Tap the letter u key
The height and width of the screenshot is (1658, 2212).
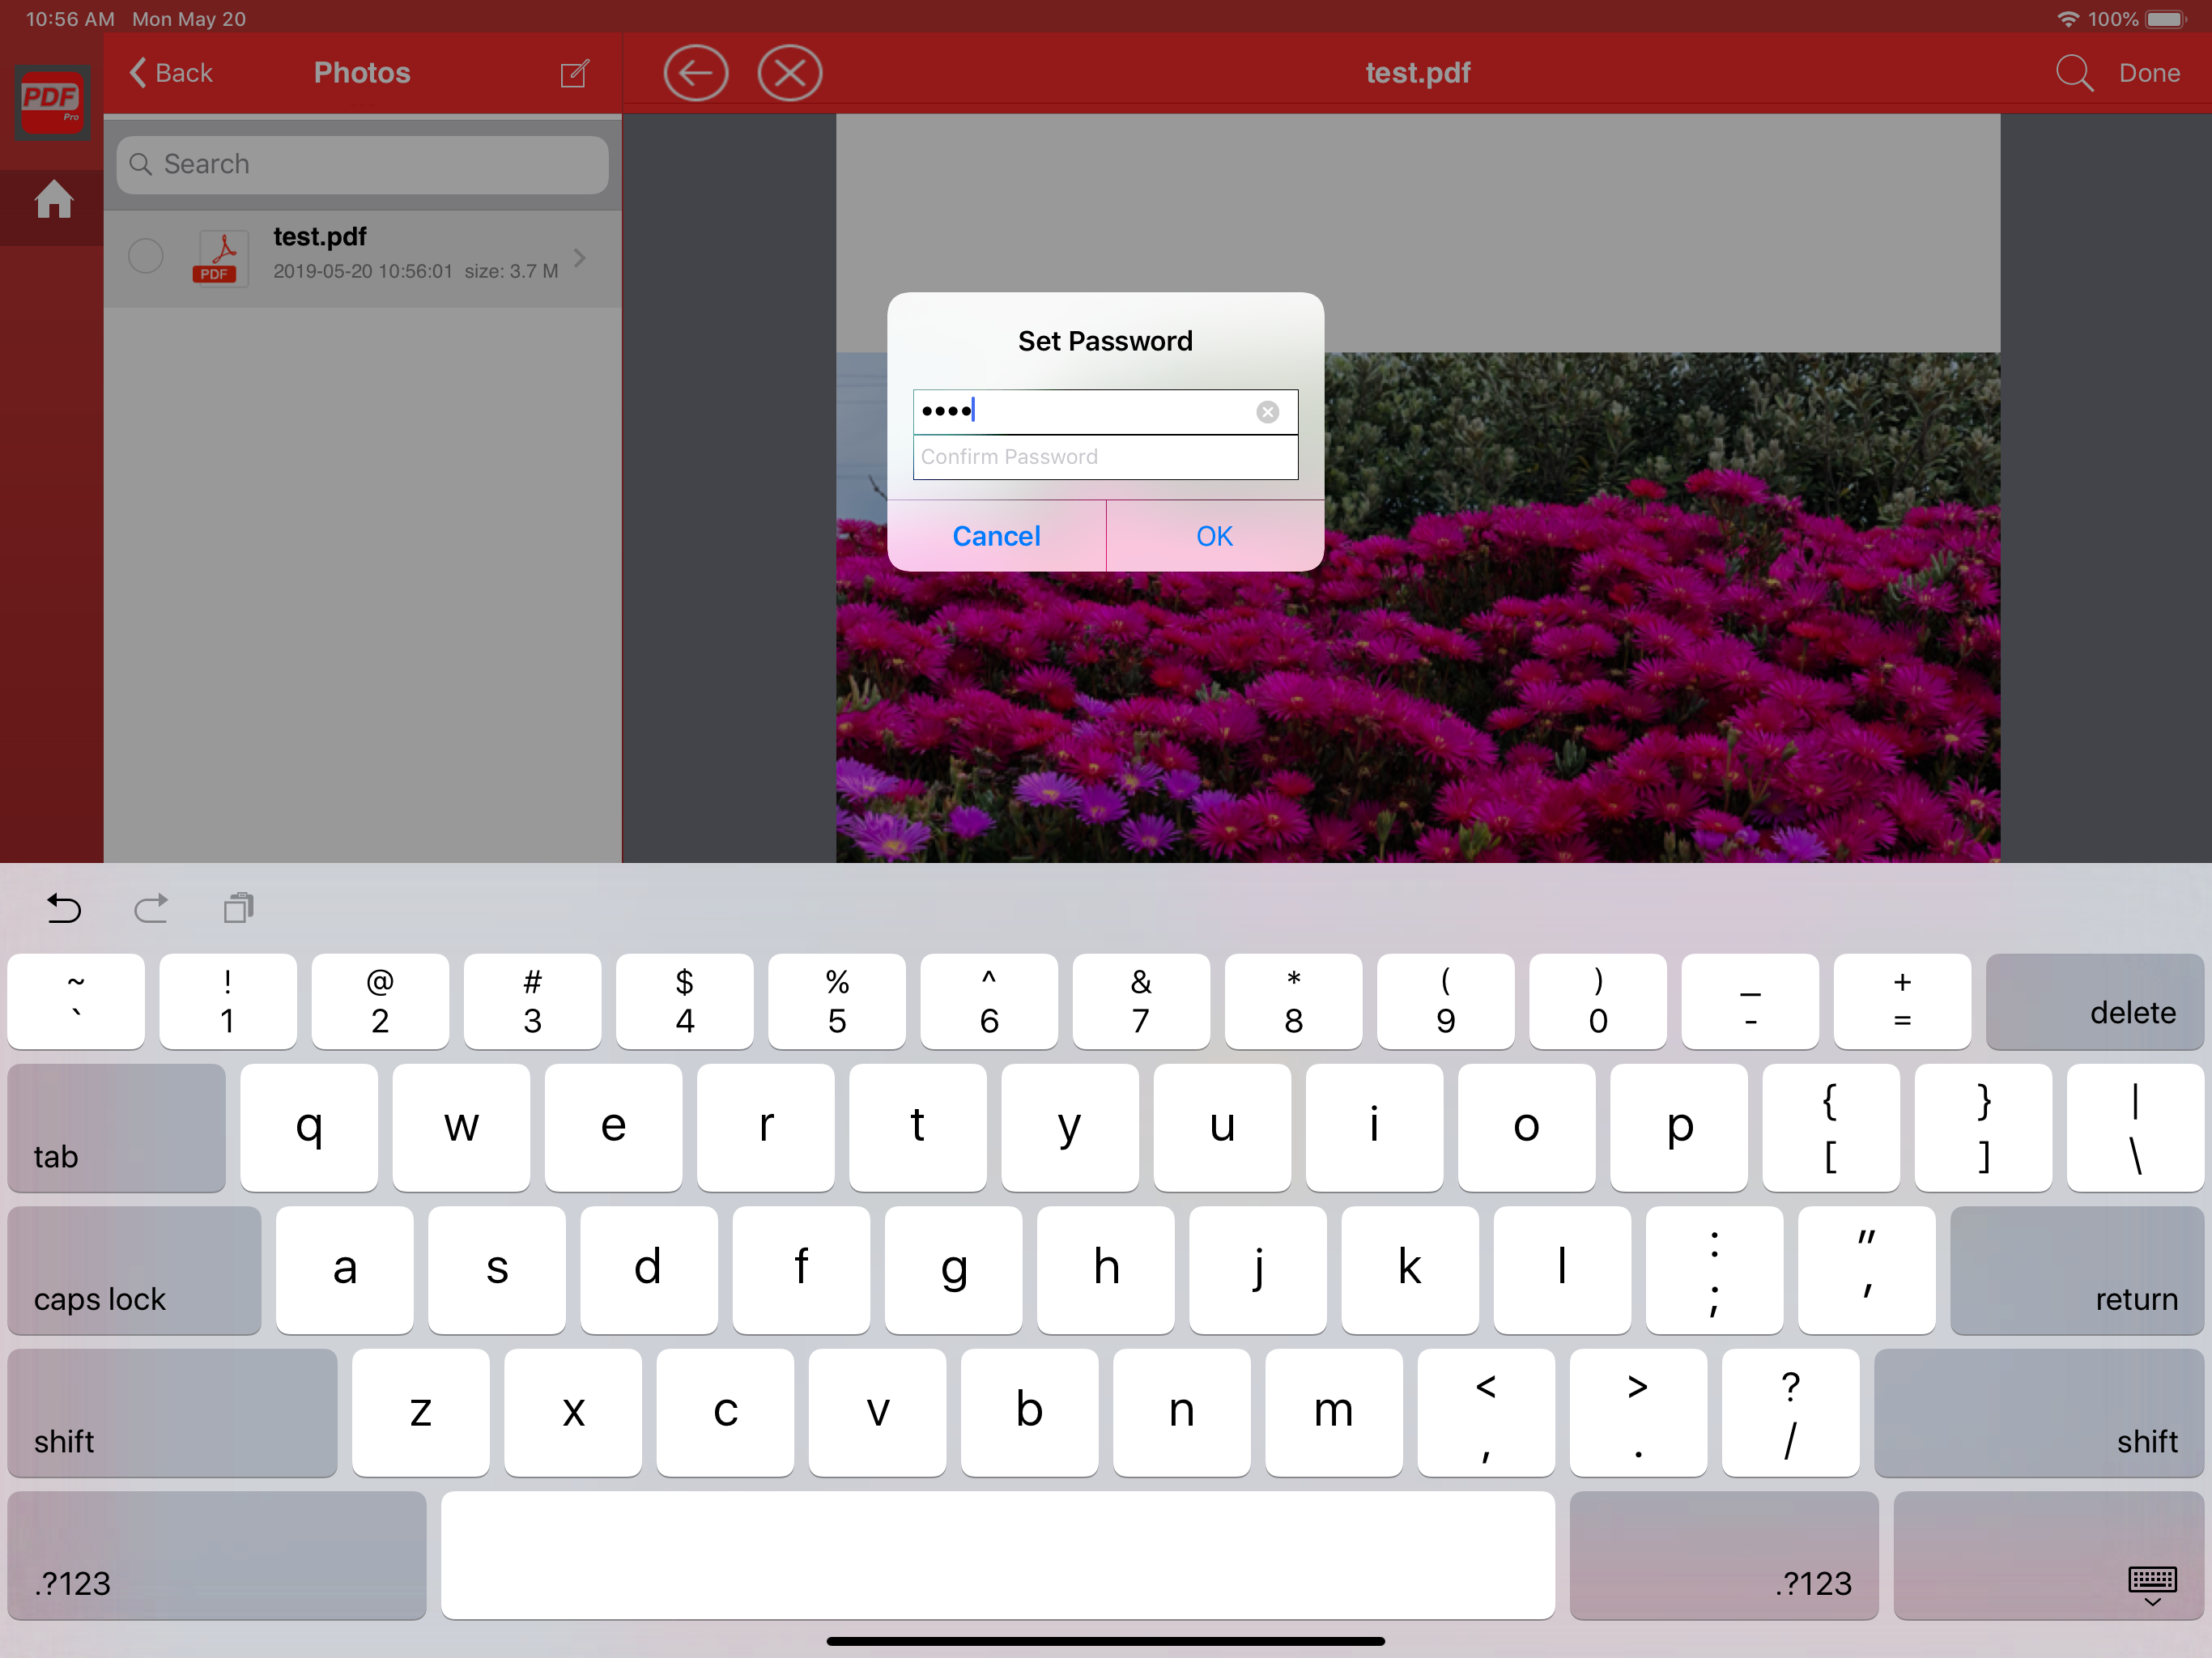click(1222, 1128)
